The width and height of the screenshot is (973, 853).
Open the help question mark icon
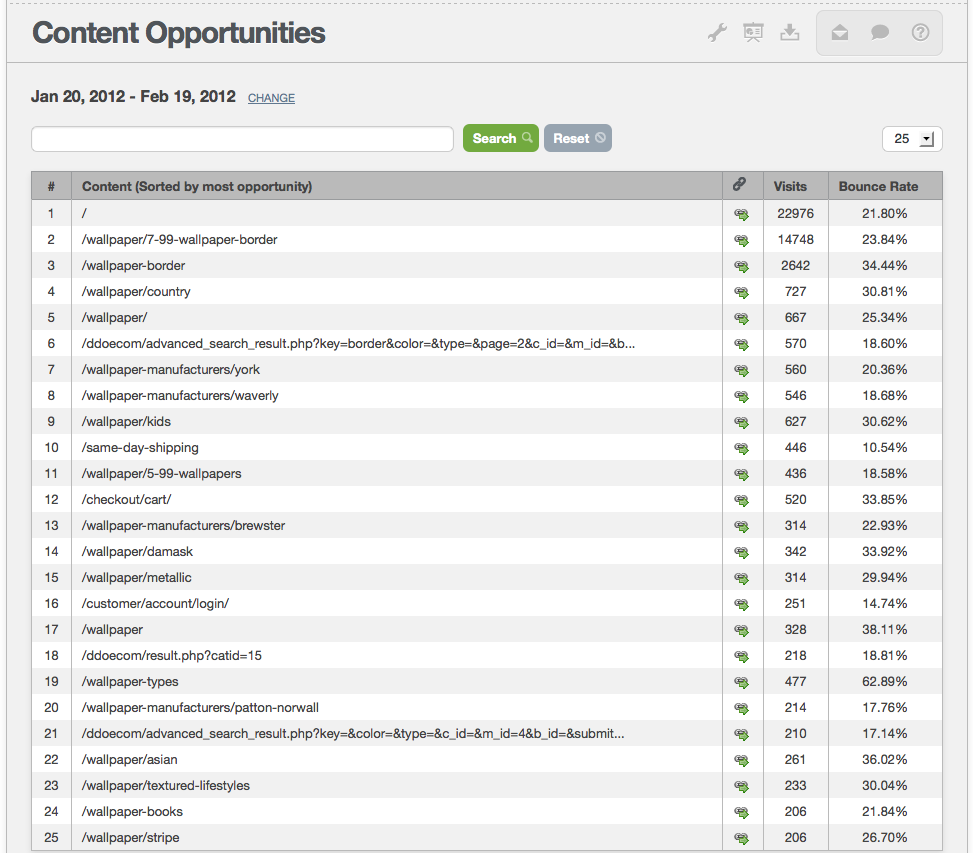click(919, 32)
